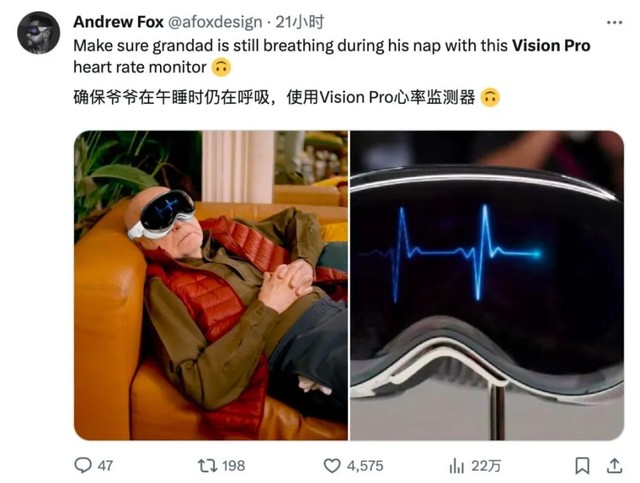The width and height of the screenshot is (640, 483).
Task: Click the 47 replies count
Action: tap(105, 465)
